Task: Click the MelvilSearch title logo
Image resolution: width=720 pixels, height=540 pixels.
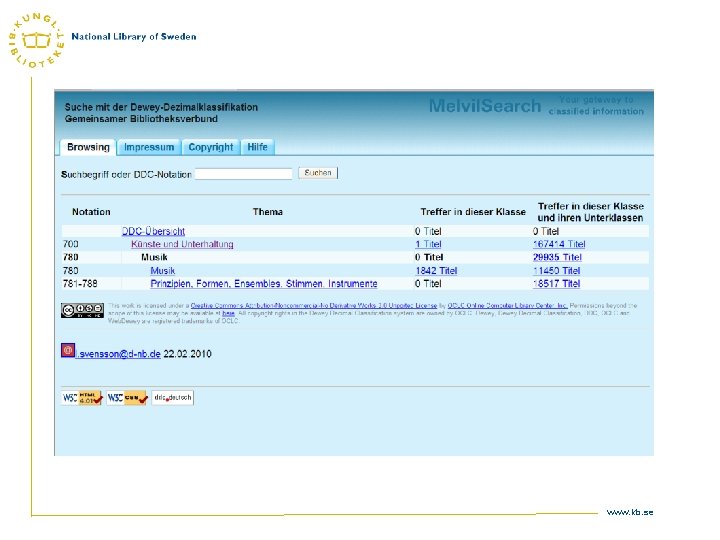Action: point(485,106)
